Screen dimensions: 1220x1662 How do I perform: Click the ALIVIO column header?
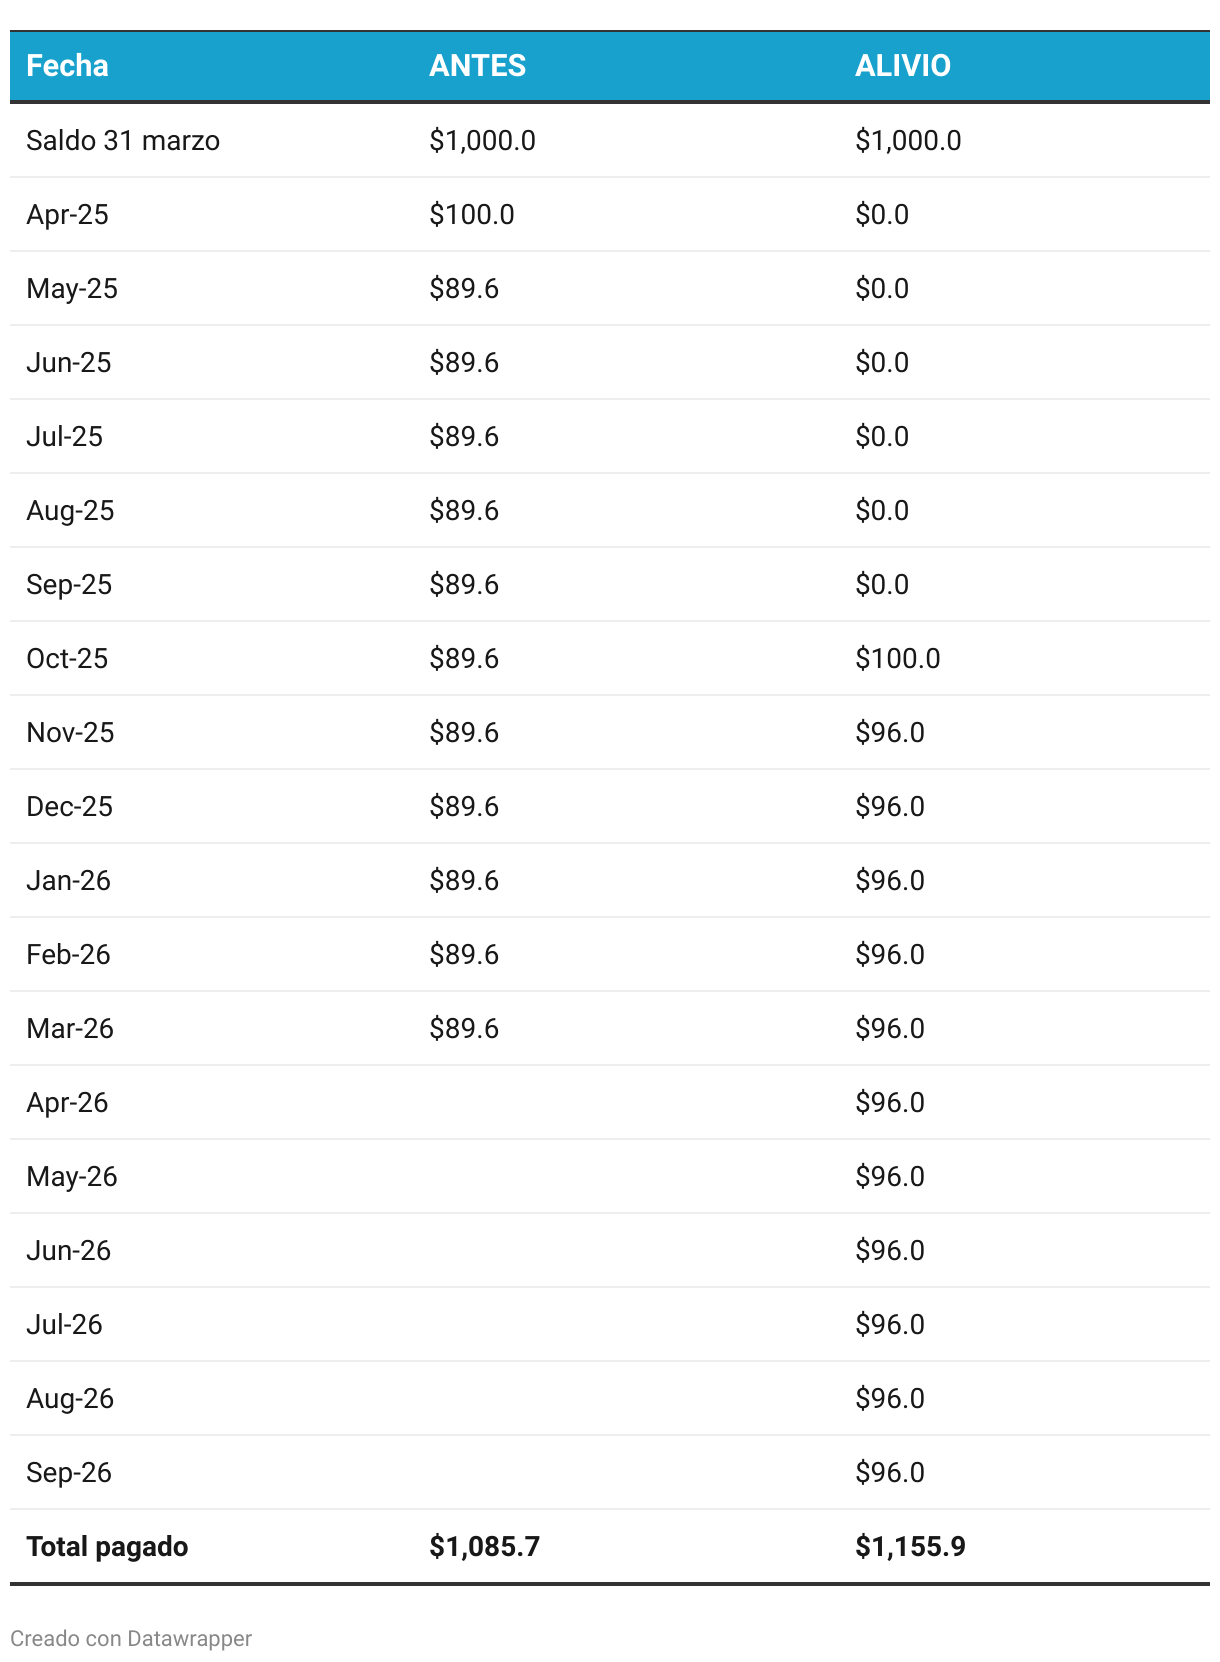pos(903,66)
